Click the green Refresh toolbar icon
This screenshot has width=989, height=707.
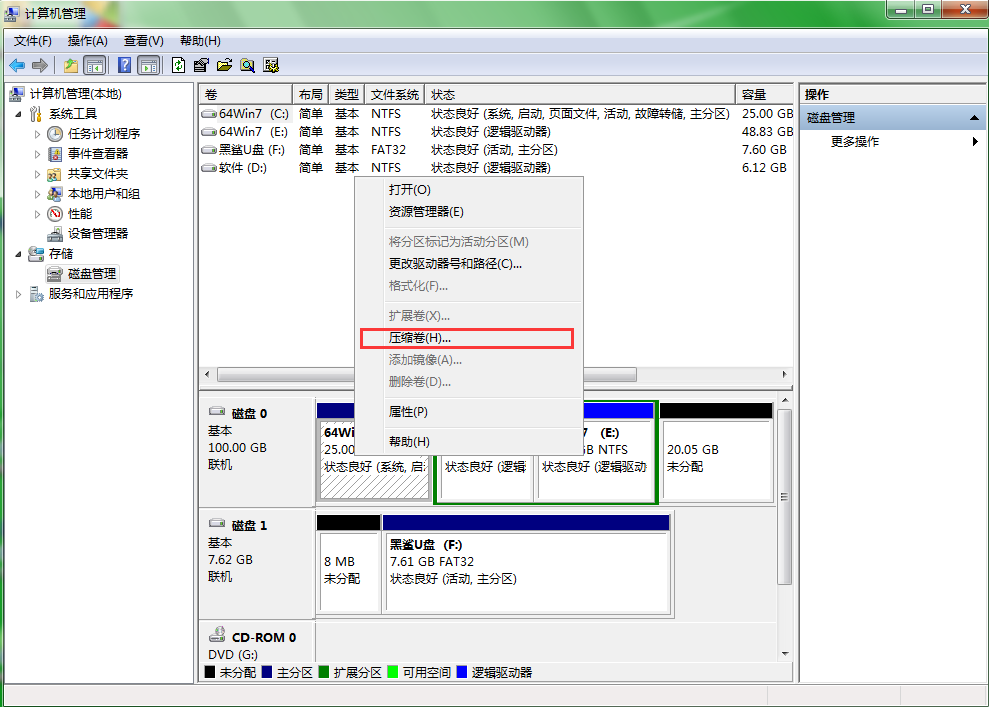tap(178, 65)
